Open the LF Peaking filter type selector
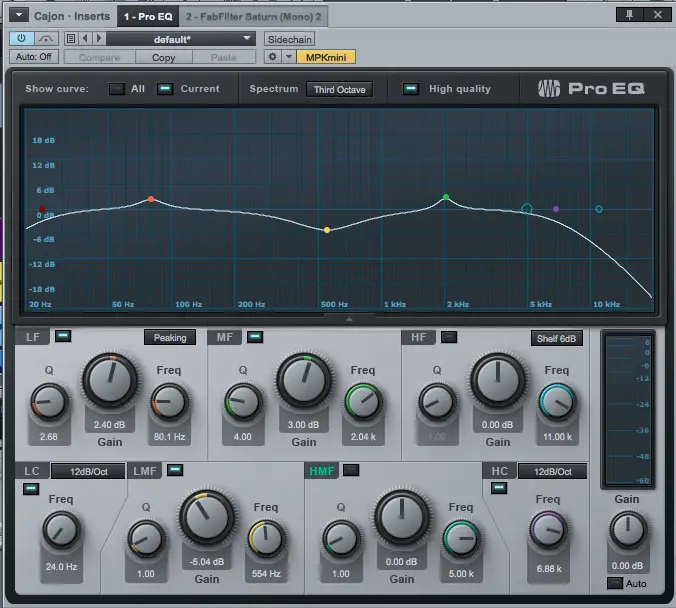This screenshot has height=608, width=676. coord(170,338)
